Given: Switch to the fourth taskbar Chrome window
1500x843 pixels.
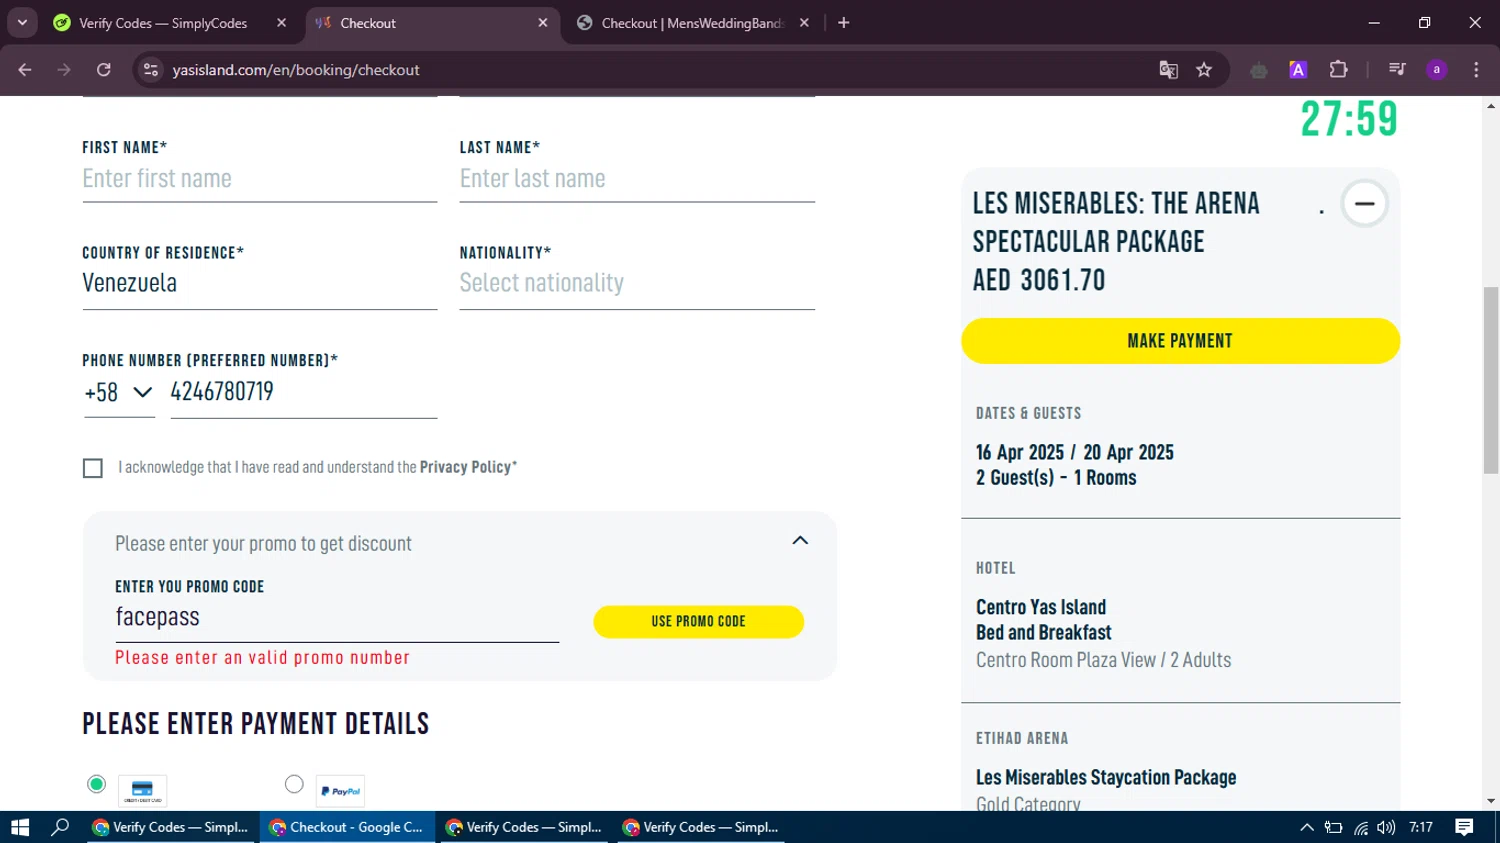Looking at the screenshot, I should tap(701, 827).
